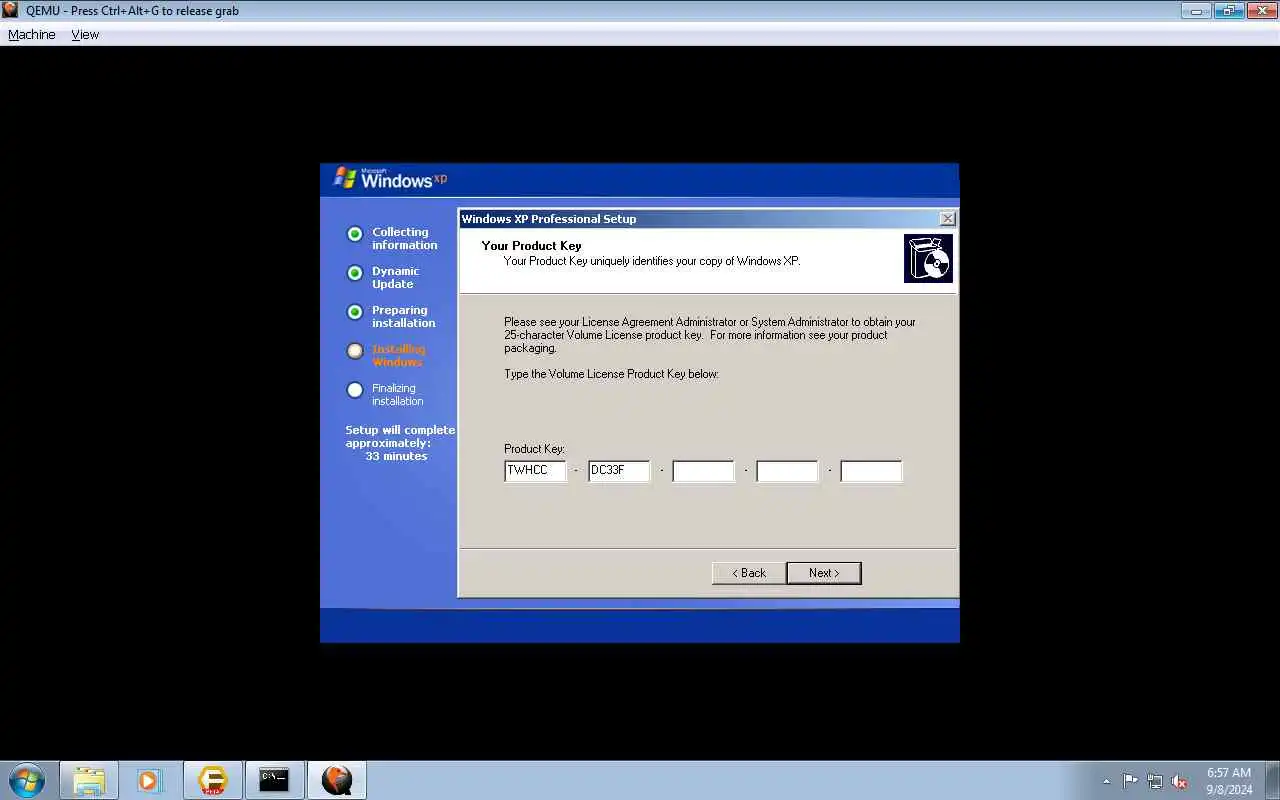Open the yellow circle app in taskbar
The image size is (1280, 800).
coord(212,780)
